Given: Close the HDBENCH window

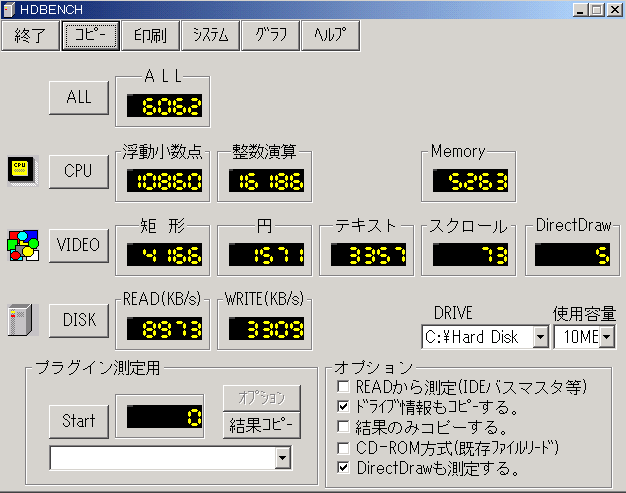Looking at the screenshot, I should 615,10.
